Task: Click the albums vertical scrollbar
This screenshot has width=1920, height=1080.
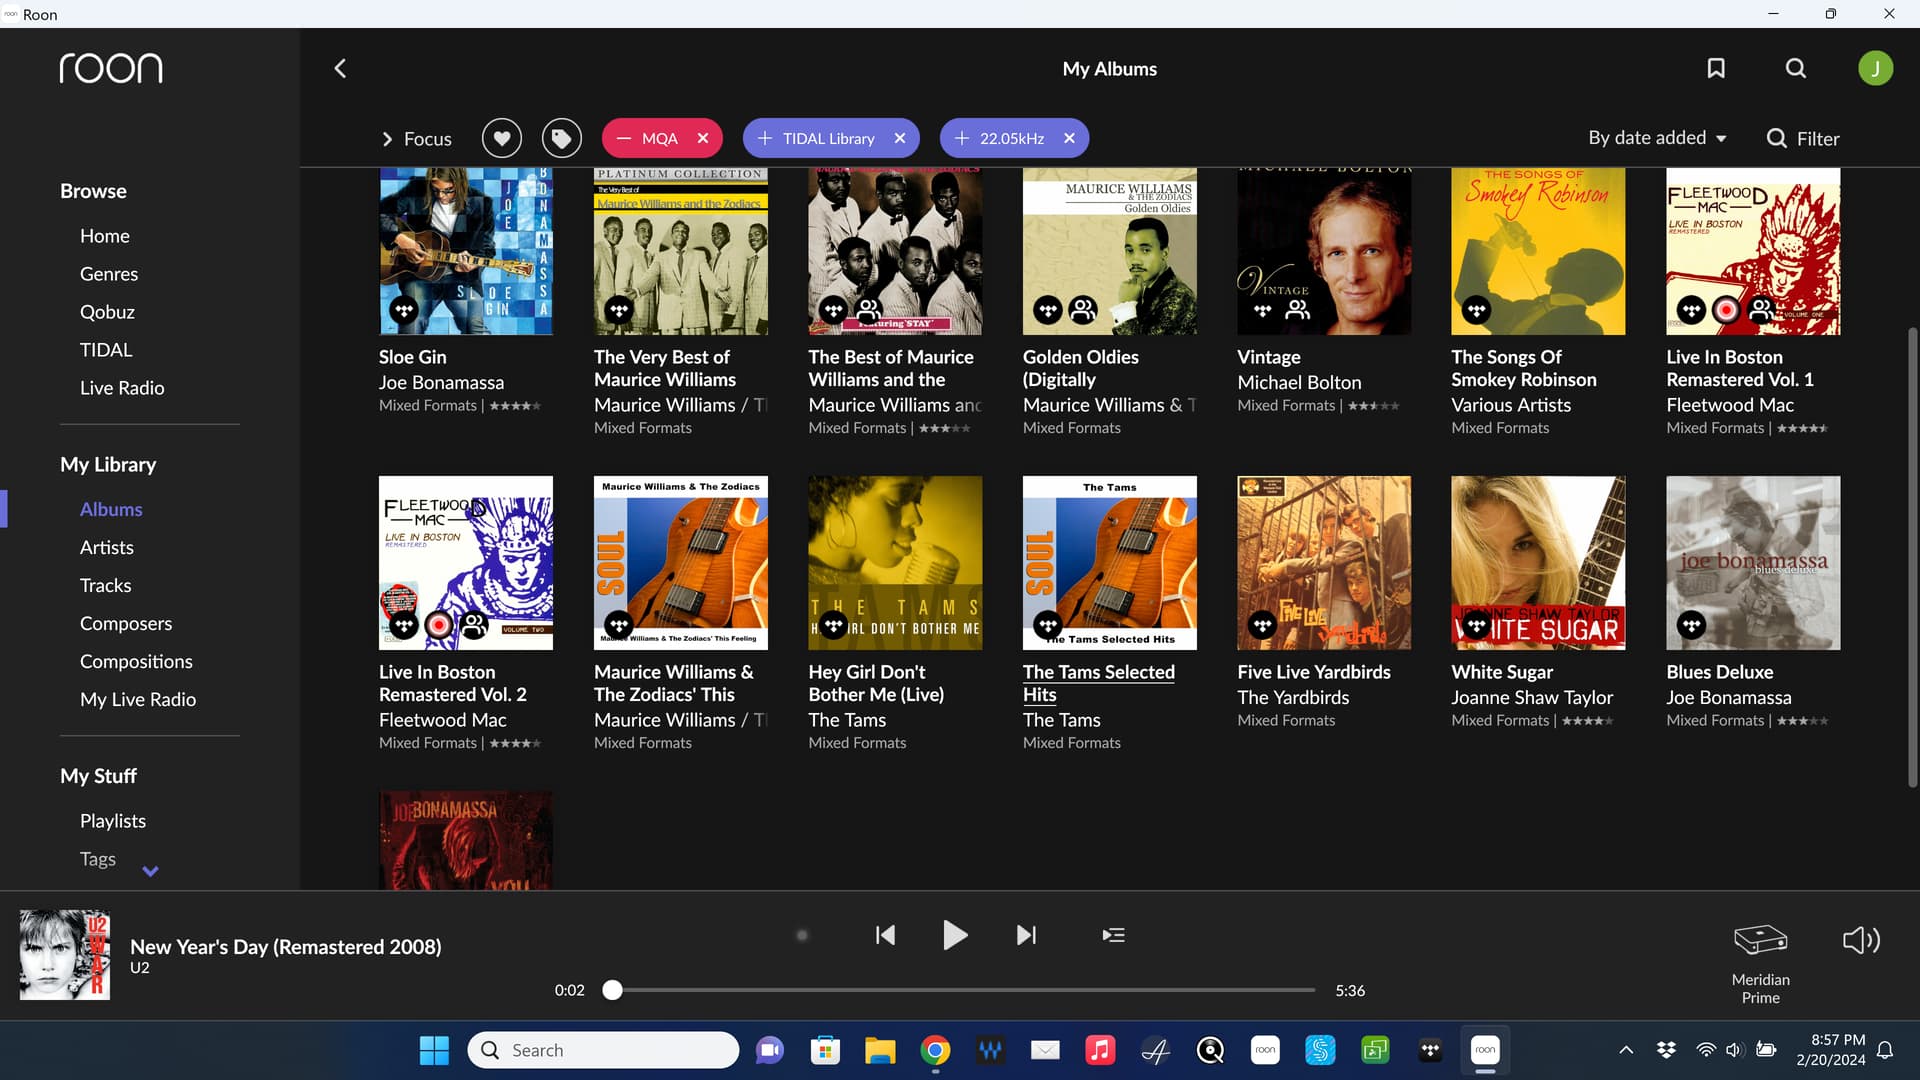Action: pyautogui.click(x=1912, y=556)
